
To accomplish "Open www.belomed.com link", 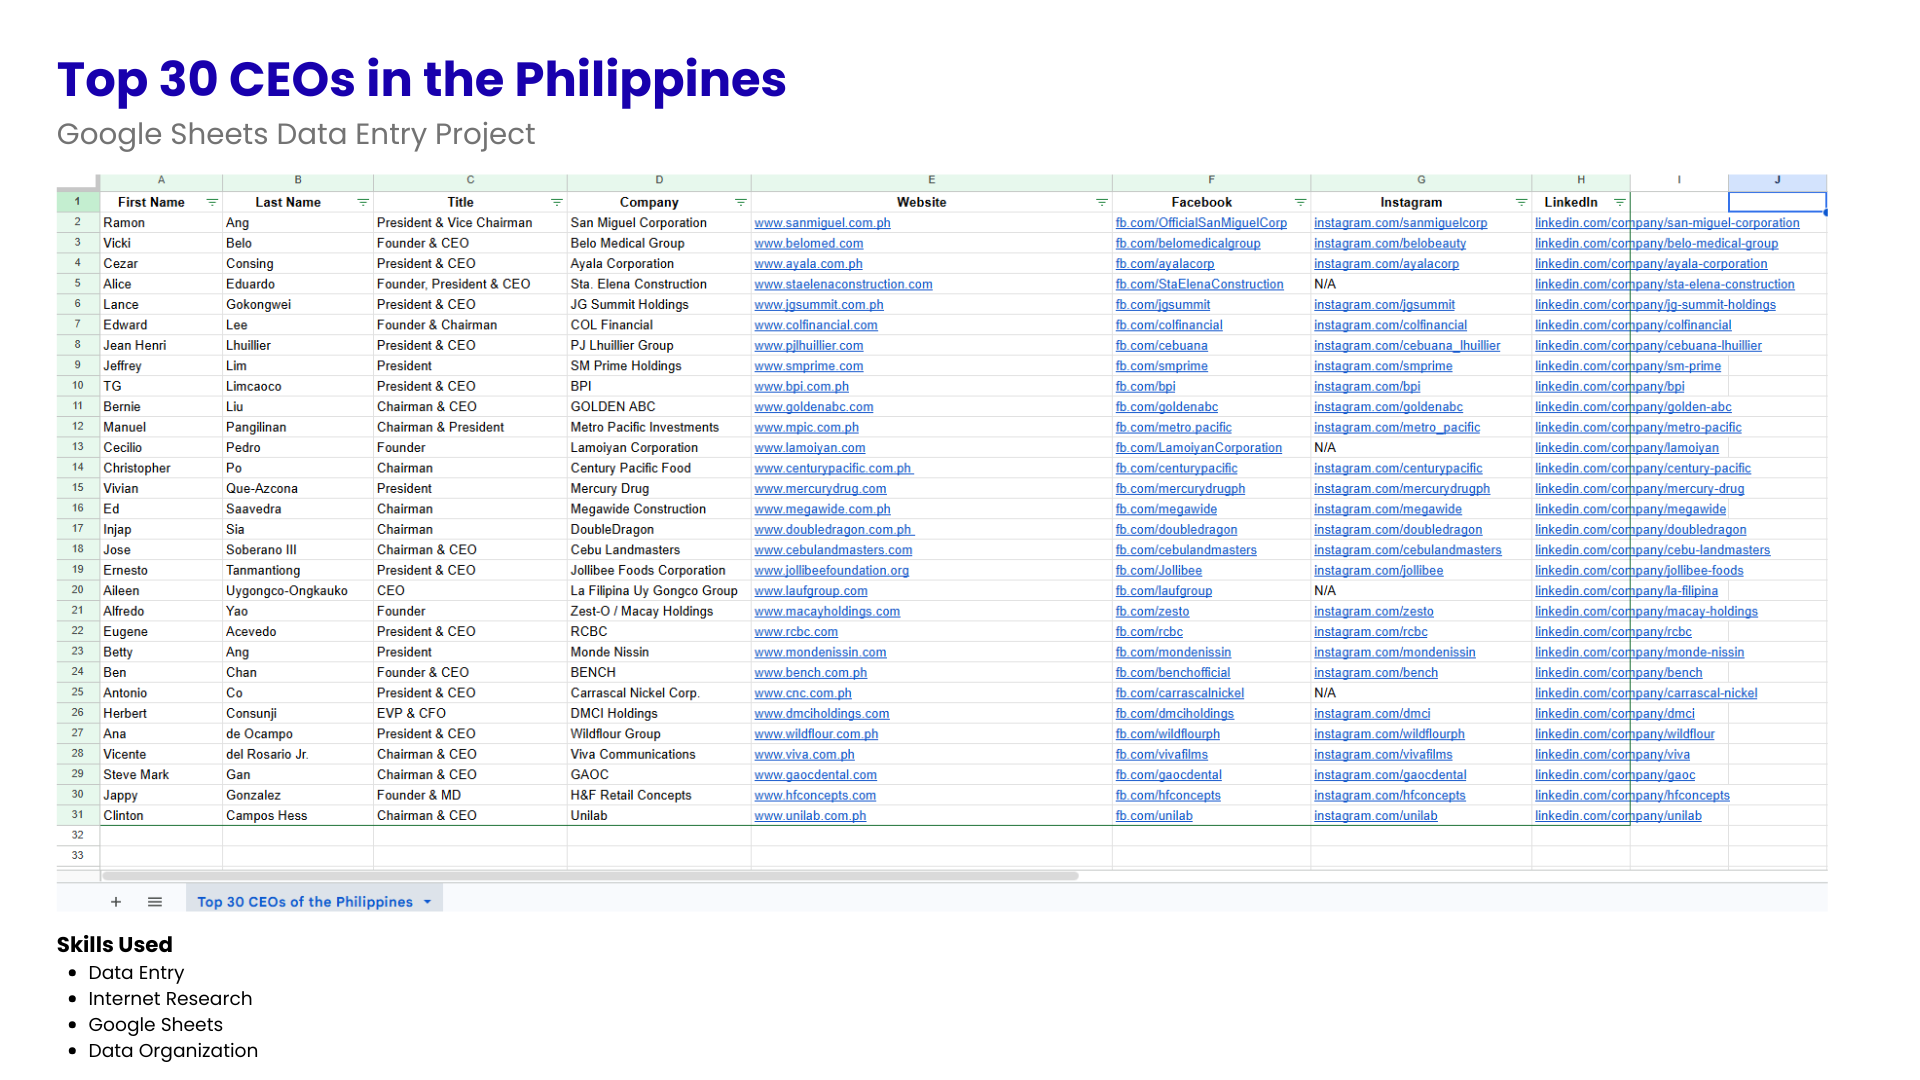I will [x=809, y=244].
